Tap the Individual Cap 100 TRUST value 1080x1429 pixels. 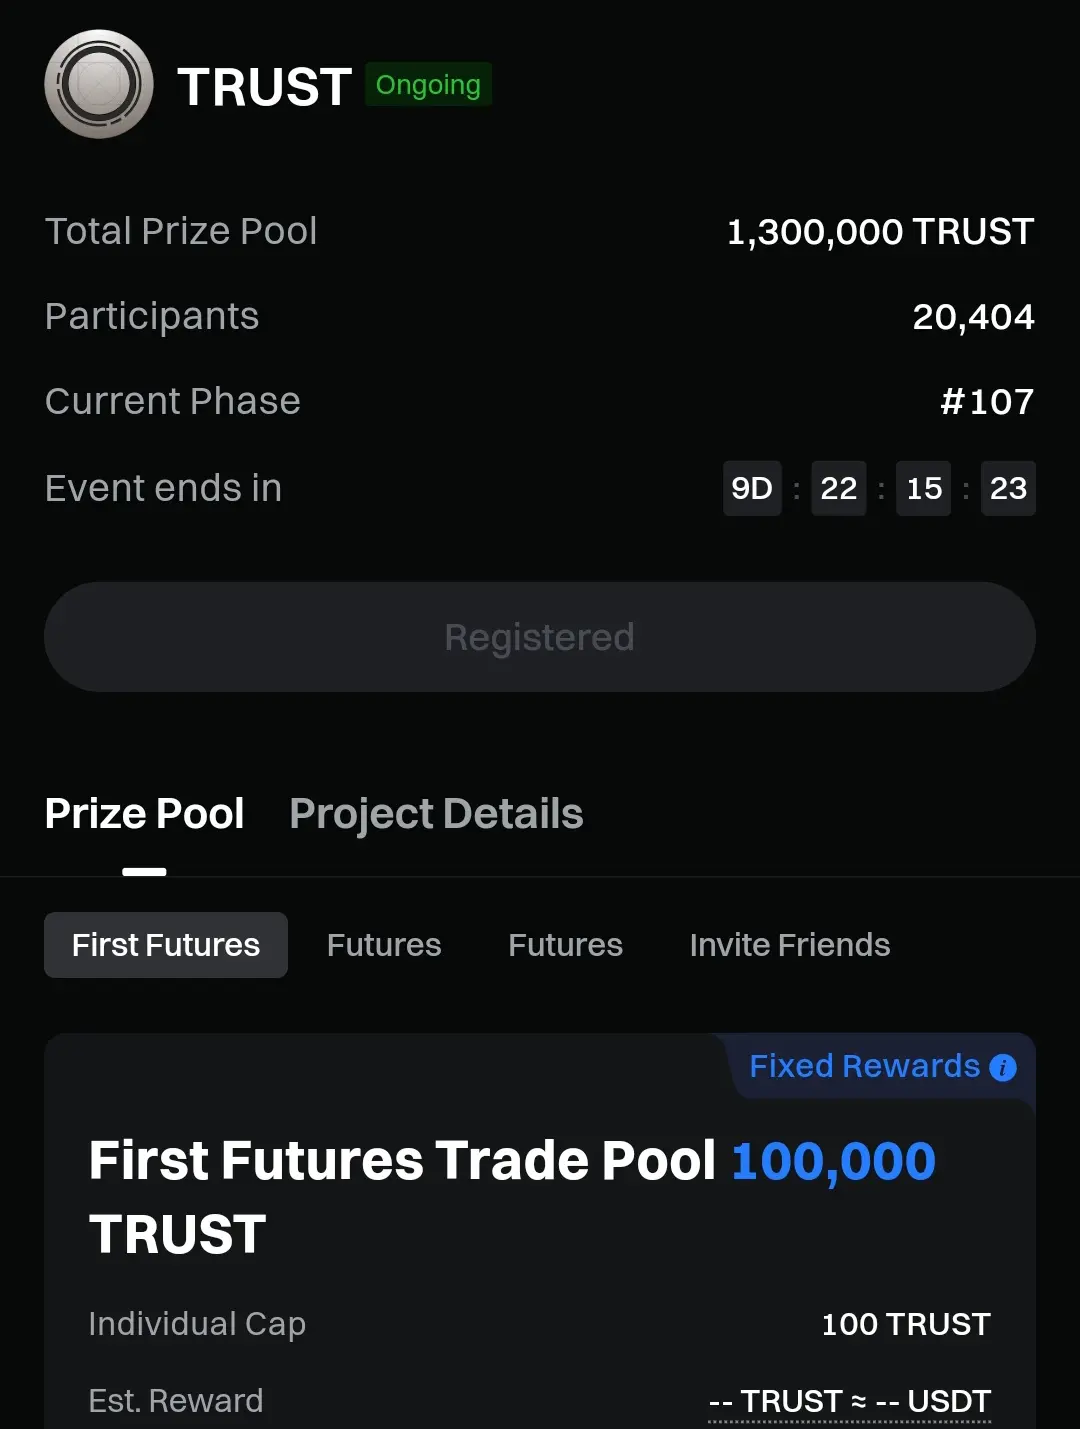[905, 1324]
